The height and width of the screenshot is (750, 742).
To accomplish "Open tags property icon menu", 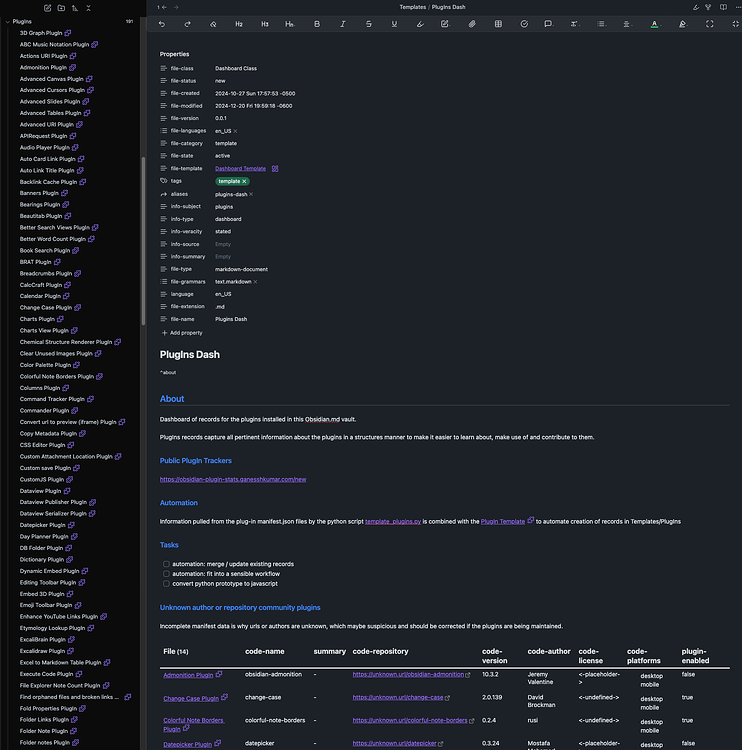I will coord(164,181).
